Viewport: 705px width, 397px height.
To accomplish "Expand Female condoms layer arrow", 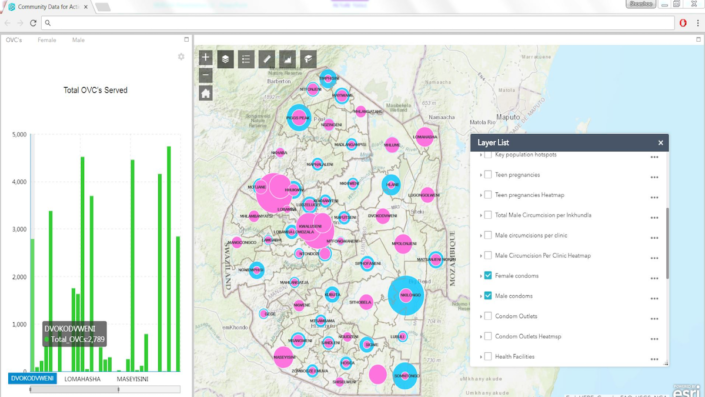I will tap(481, 276).
